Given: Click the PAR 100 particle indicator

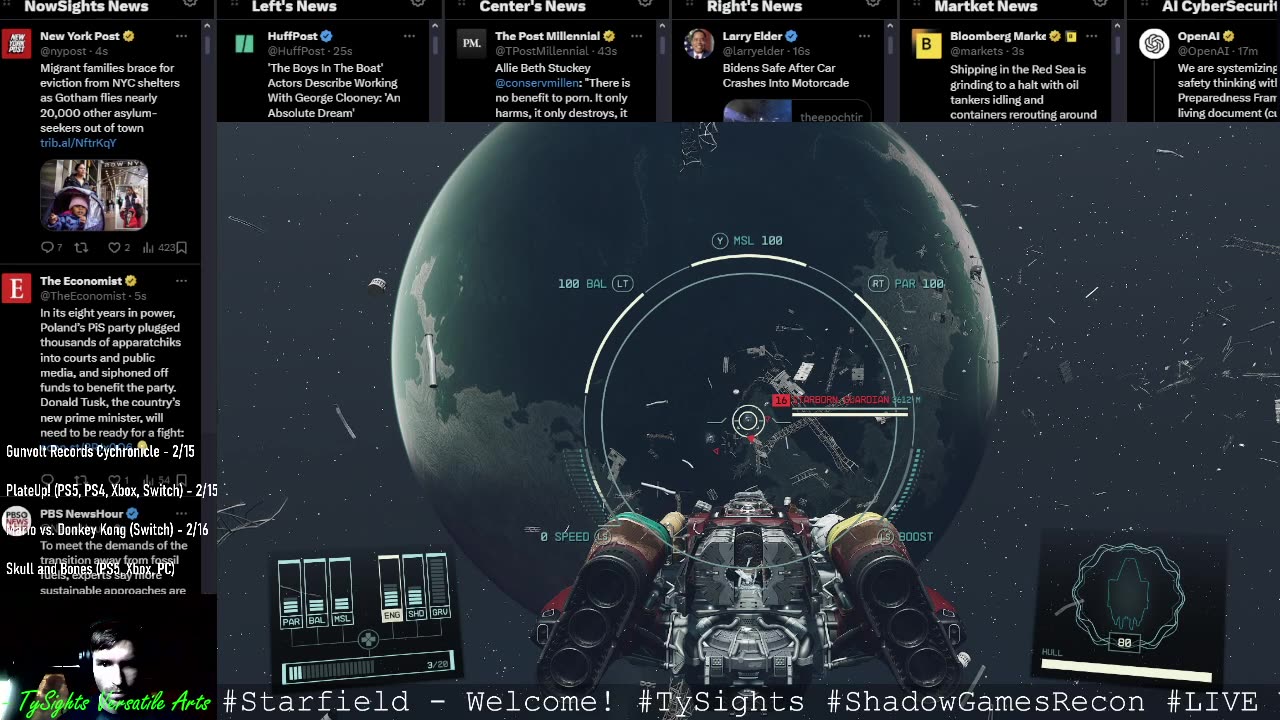Looking at the screenshot, I should [x=907, y=284].
